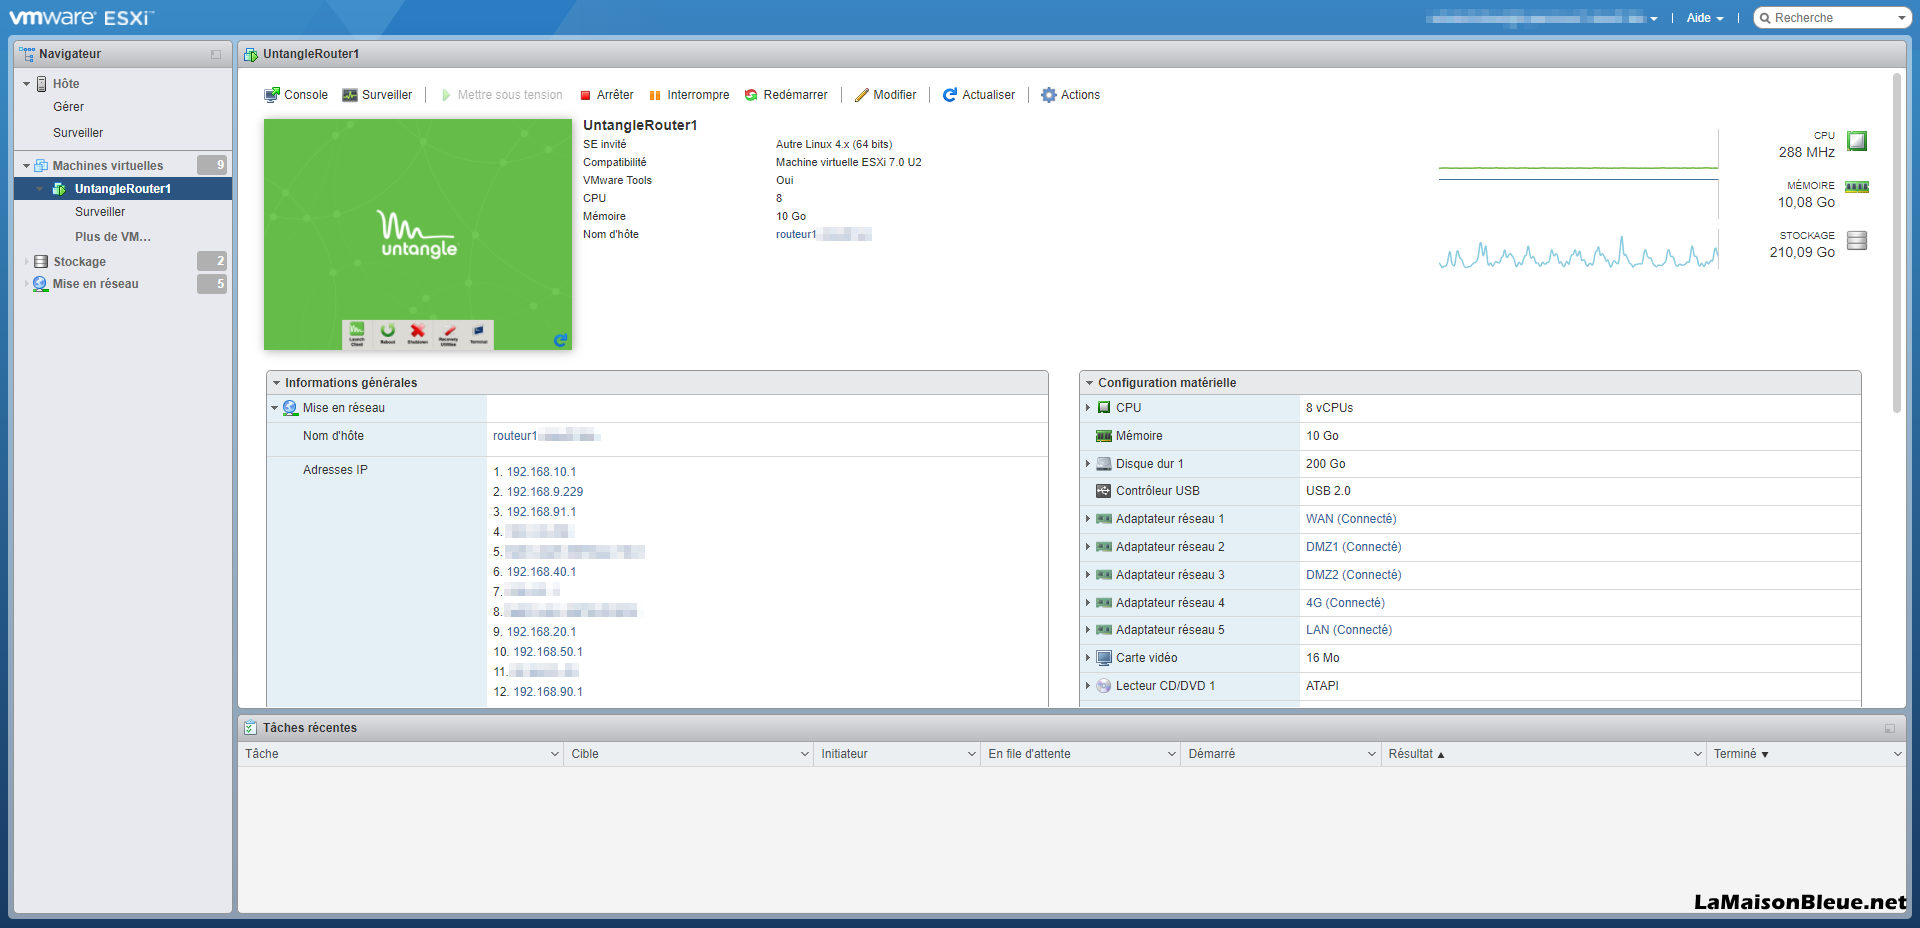
Task: Expand the Lecteur CD/DVD 1 row
Action: click(x=1088, y=686)
